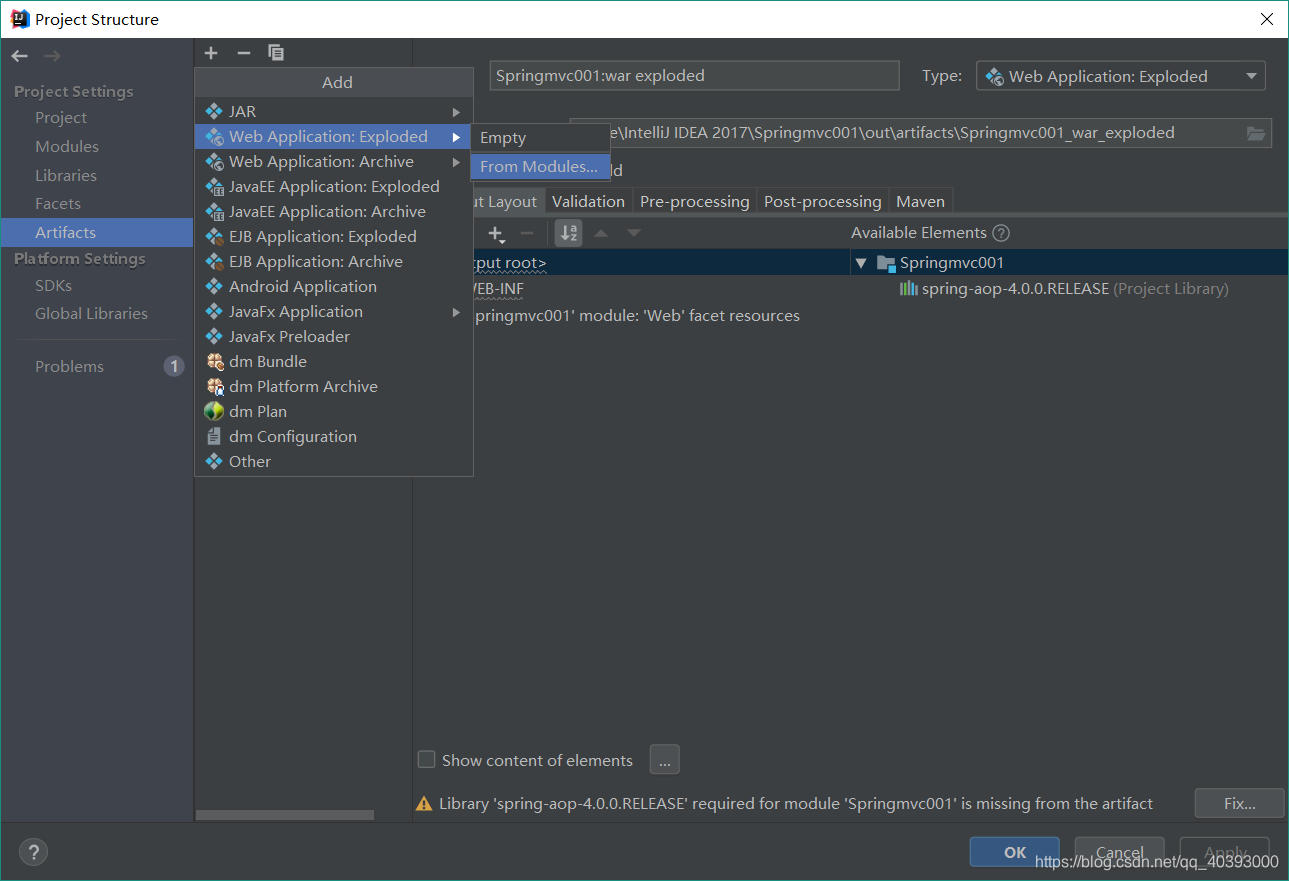Image resolution: width=1289 pixels, height=881 pixels.
Task: Click the Available Elements help icon
Action: pos(1001,233)
